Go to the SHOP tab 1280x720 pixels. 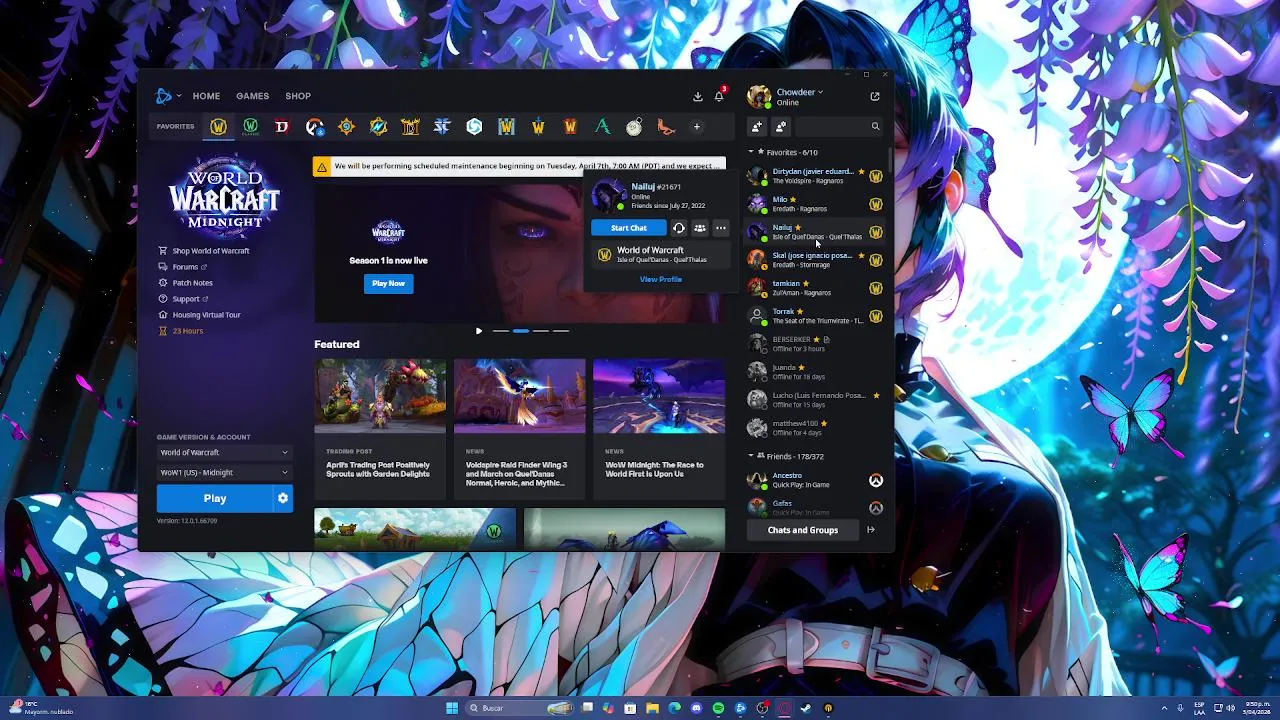[298, 96]
